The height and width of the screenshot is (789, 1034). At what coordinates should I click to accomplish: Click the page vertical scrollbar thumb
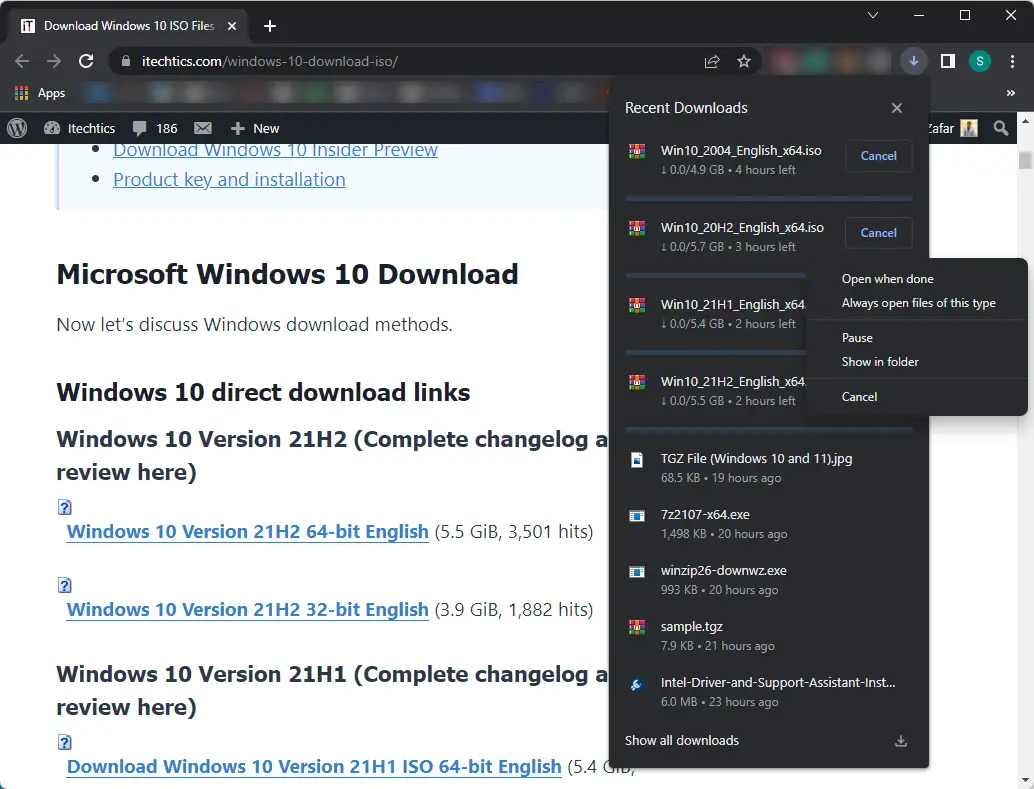coord(1025,160)
